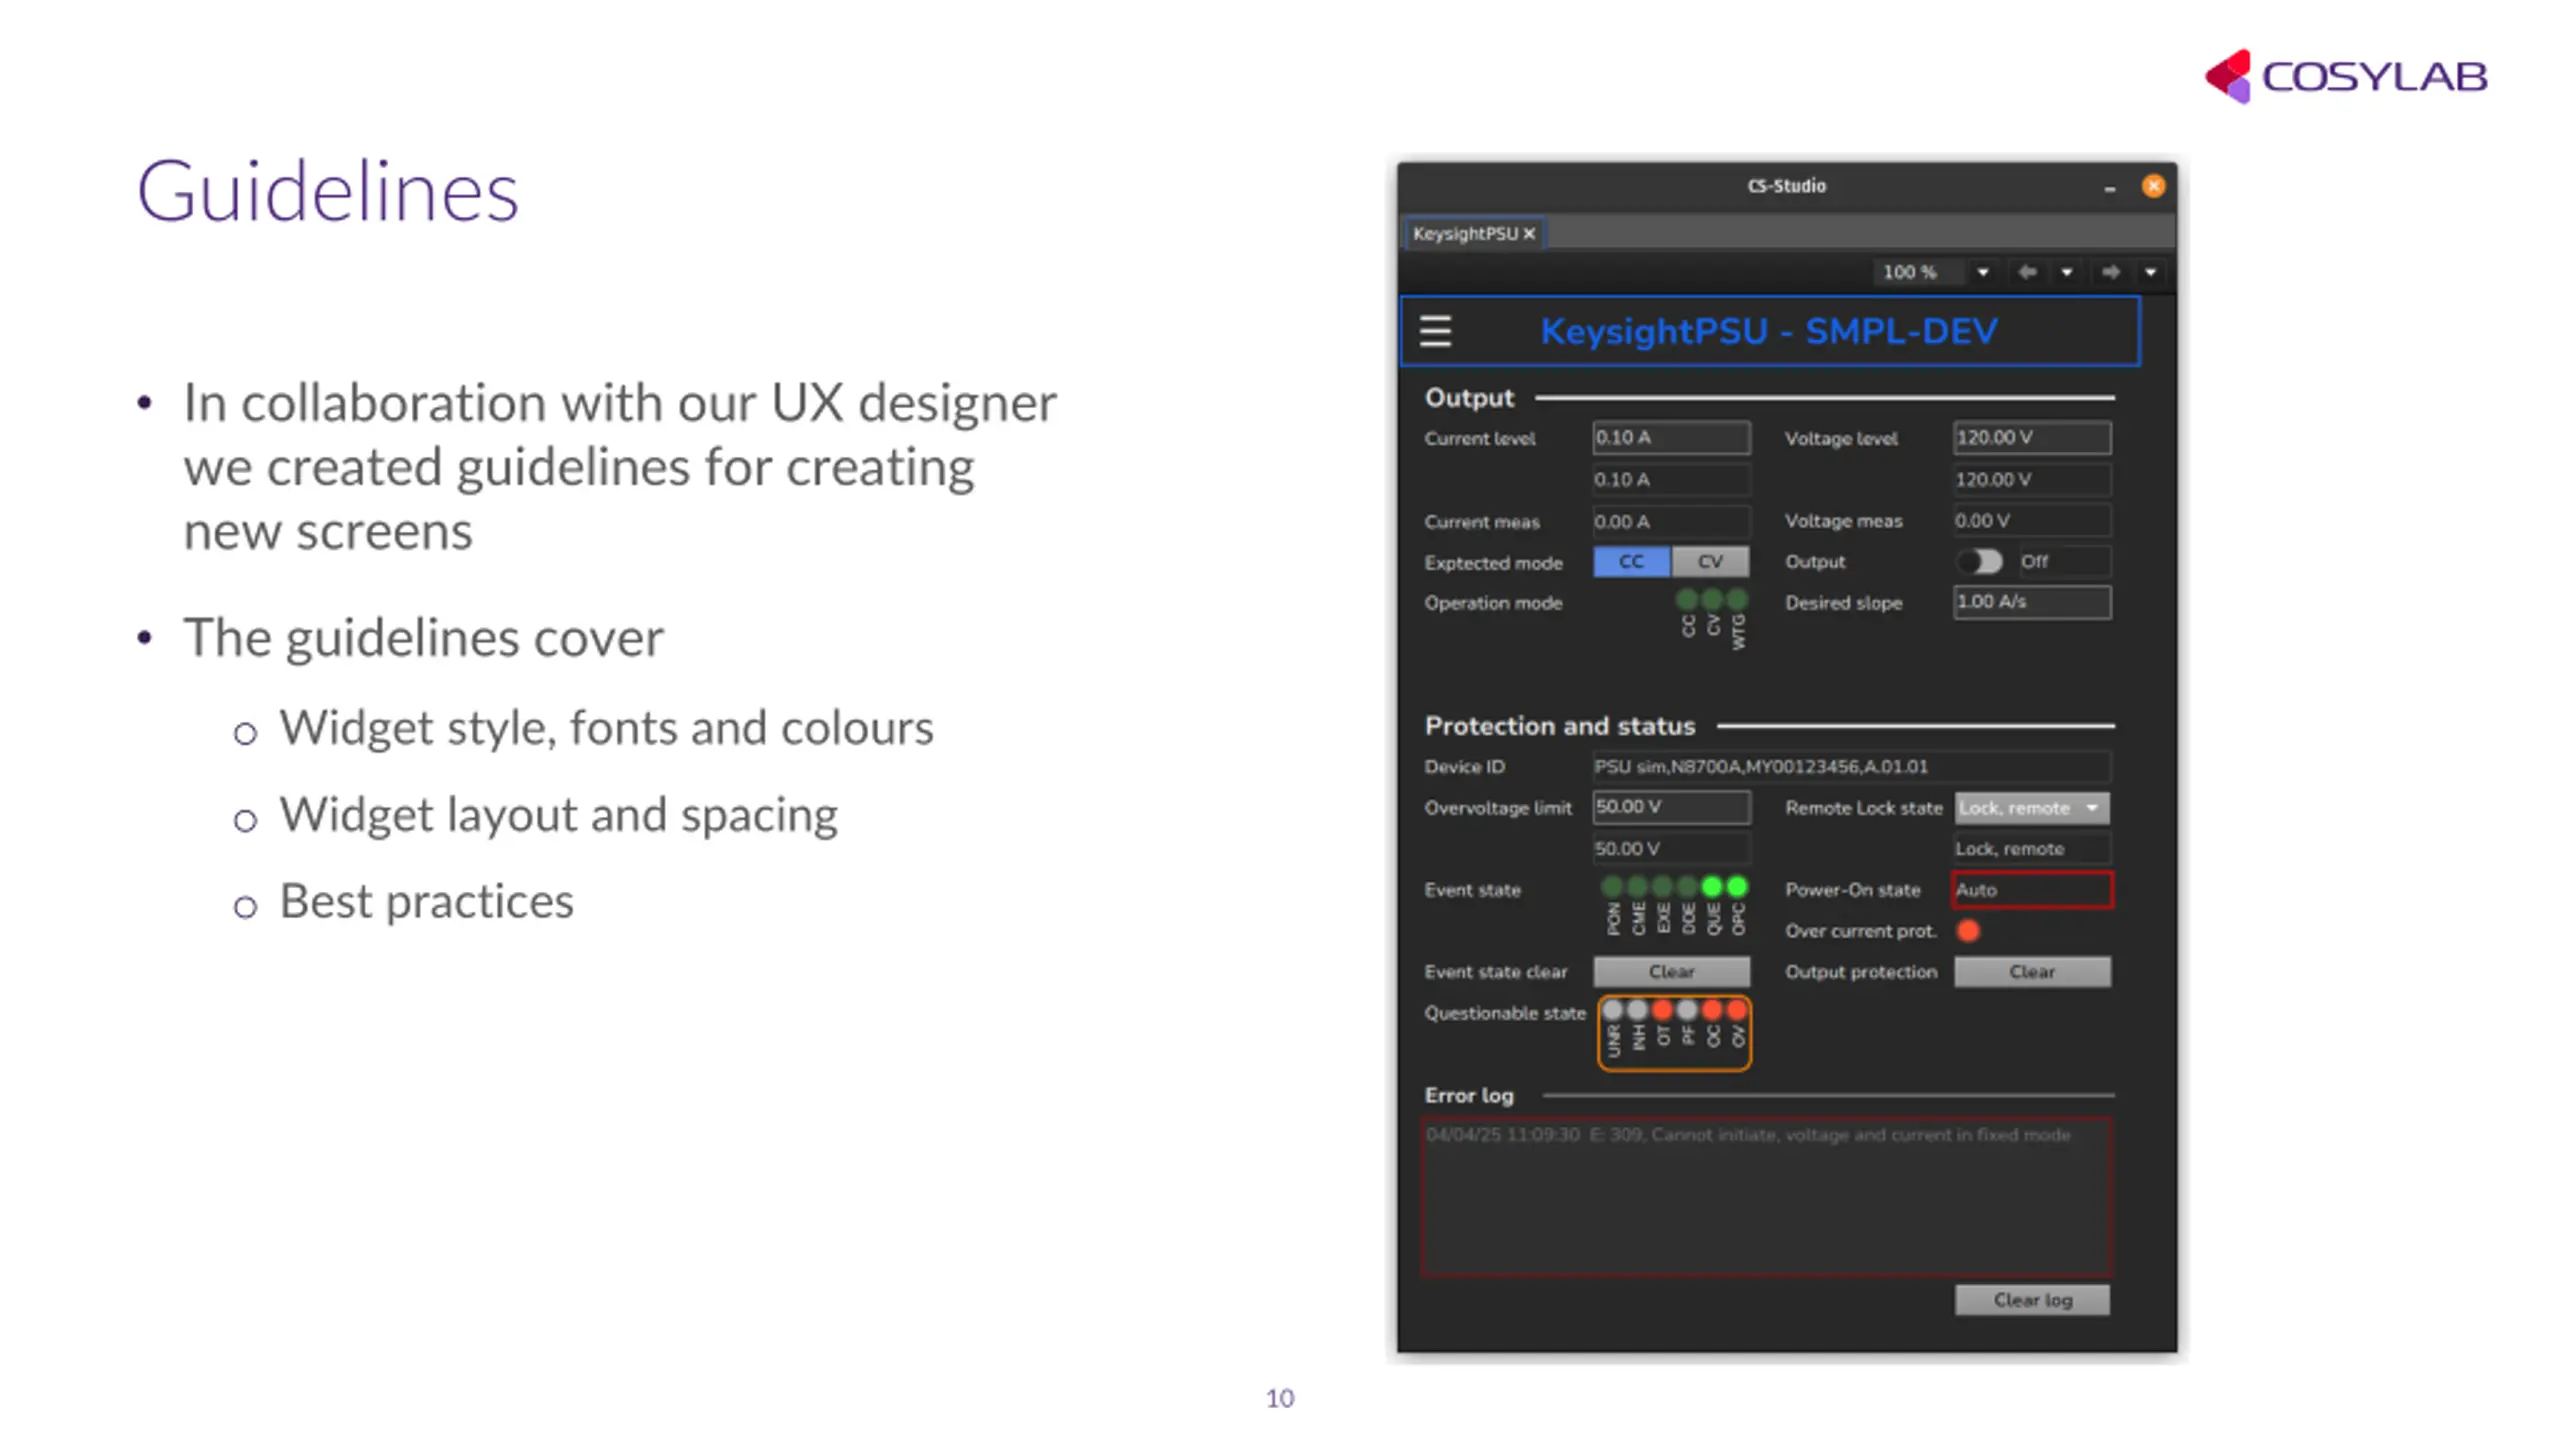Click the Clear log button
2560x1440 pixels.
2032,1300
